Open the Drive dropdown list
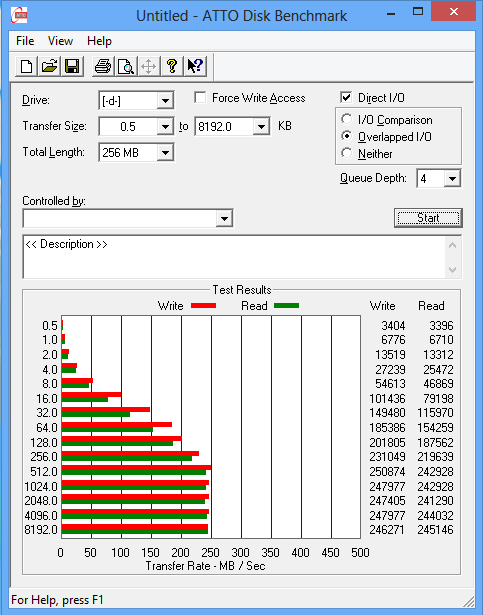This screenshot has width=483, height=615. tap(165, 101)
